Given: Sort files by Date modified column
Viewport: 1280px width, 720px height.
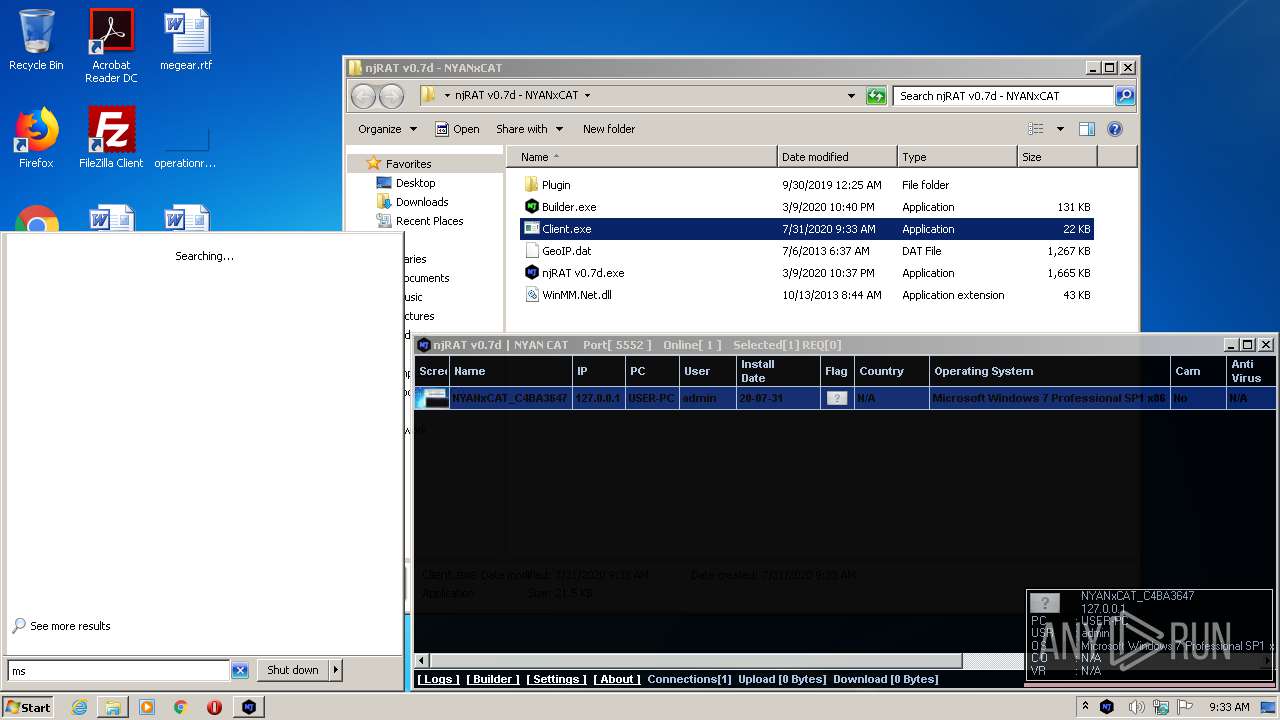Looking at the screenshot, I should (837, 157).
